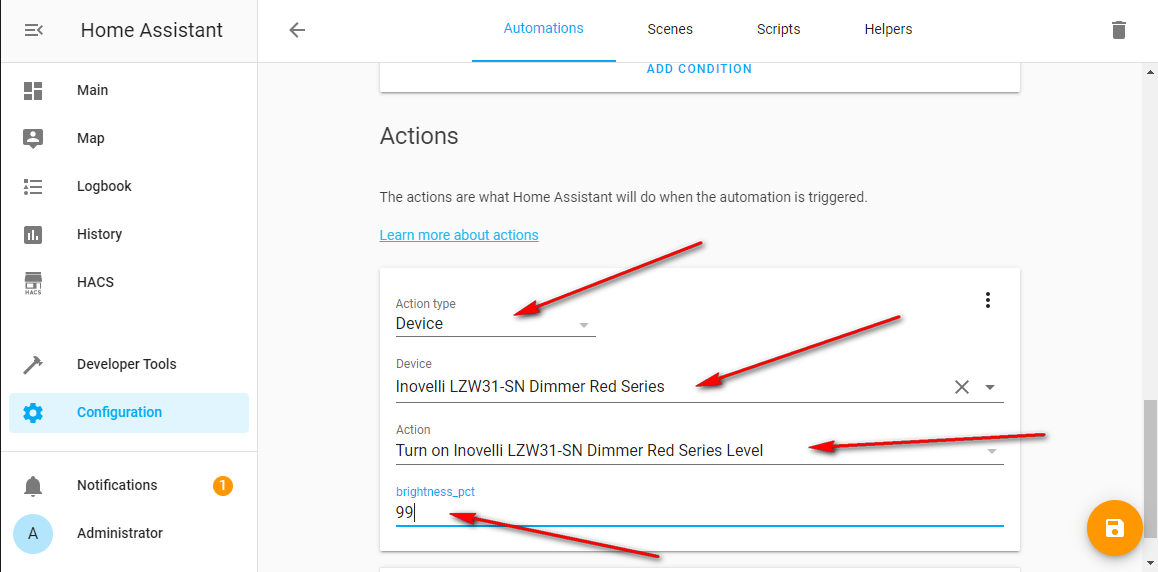Clear the selected device with X
1158x572 pixels.
(962, 387)
